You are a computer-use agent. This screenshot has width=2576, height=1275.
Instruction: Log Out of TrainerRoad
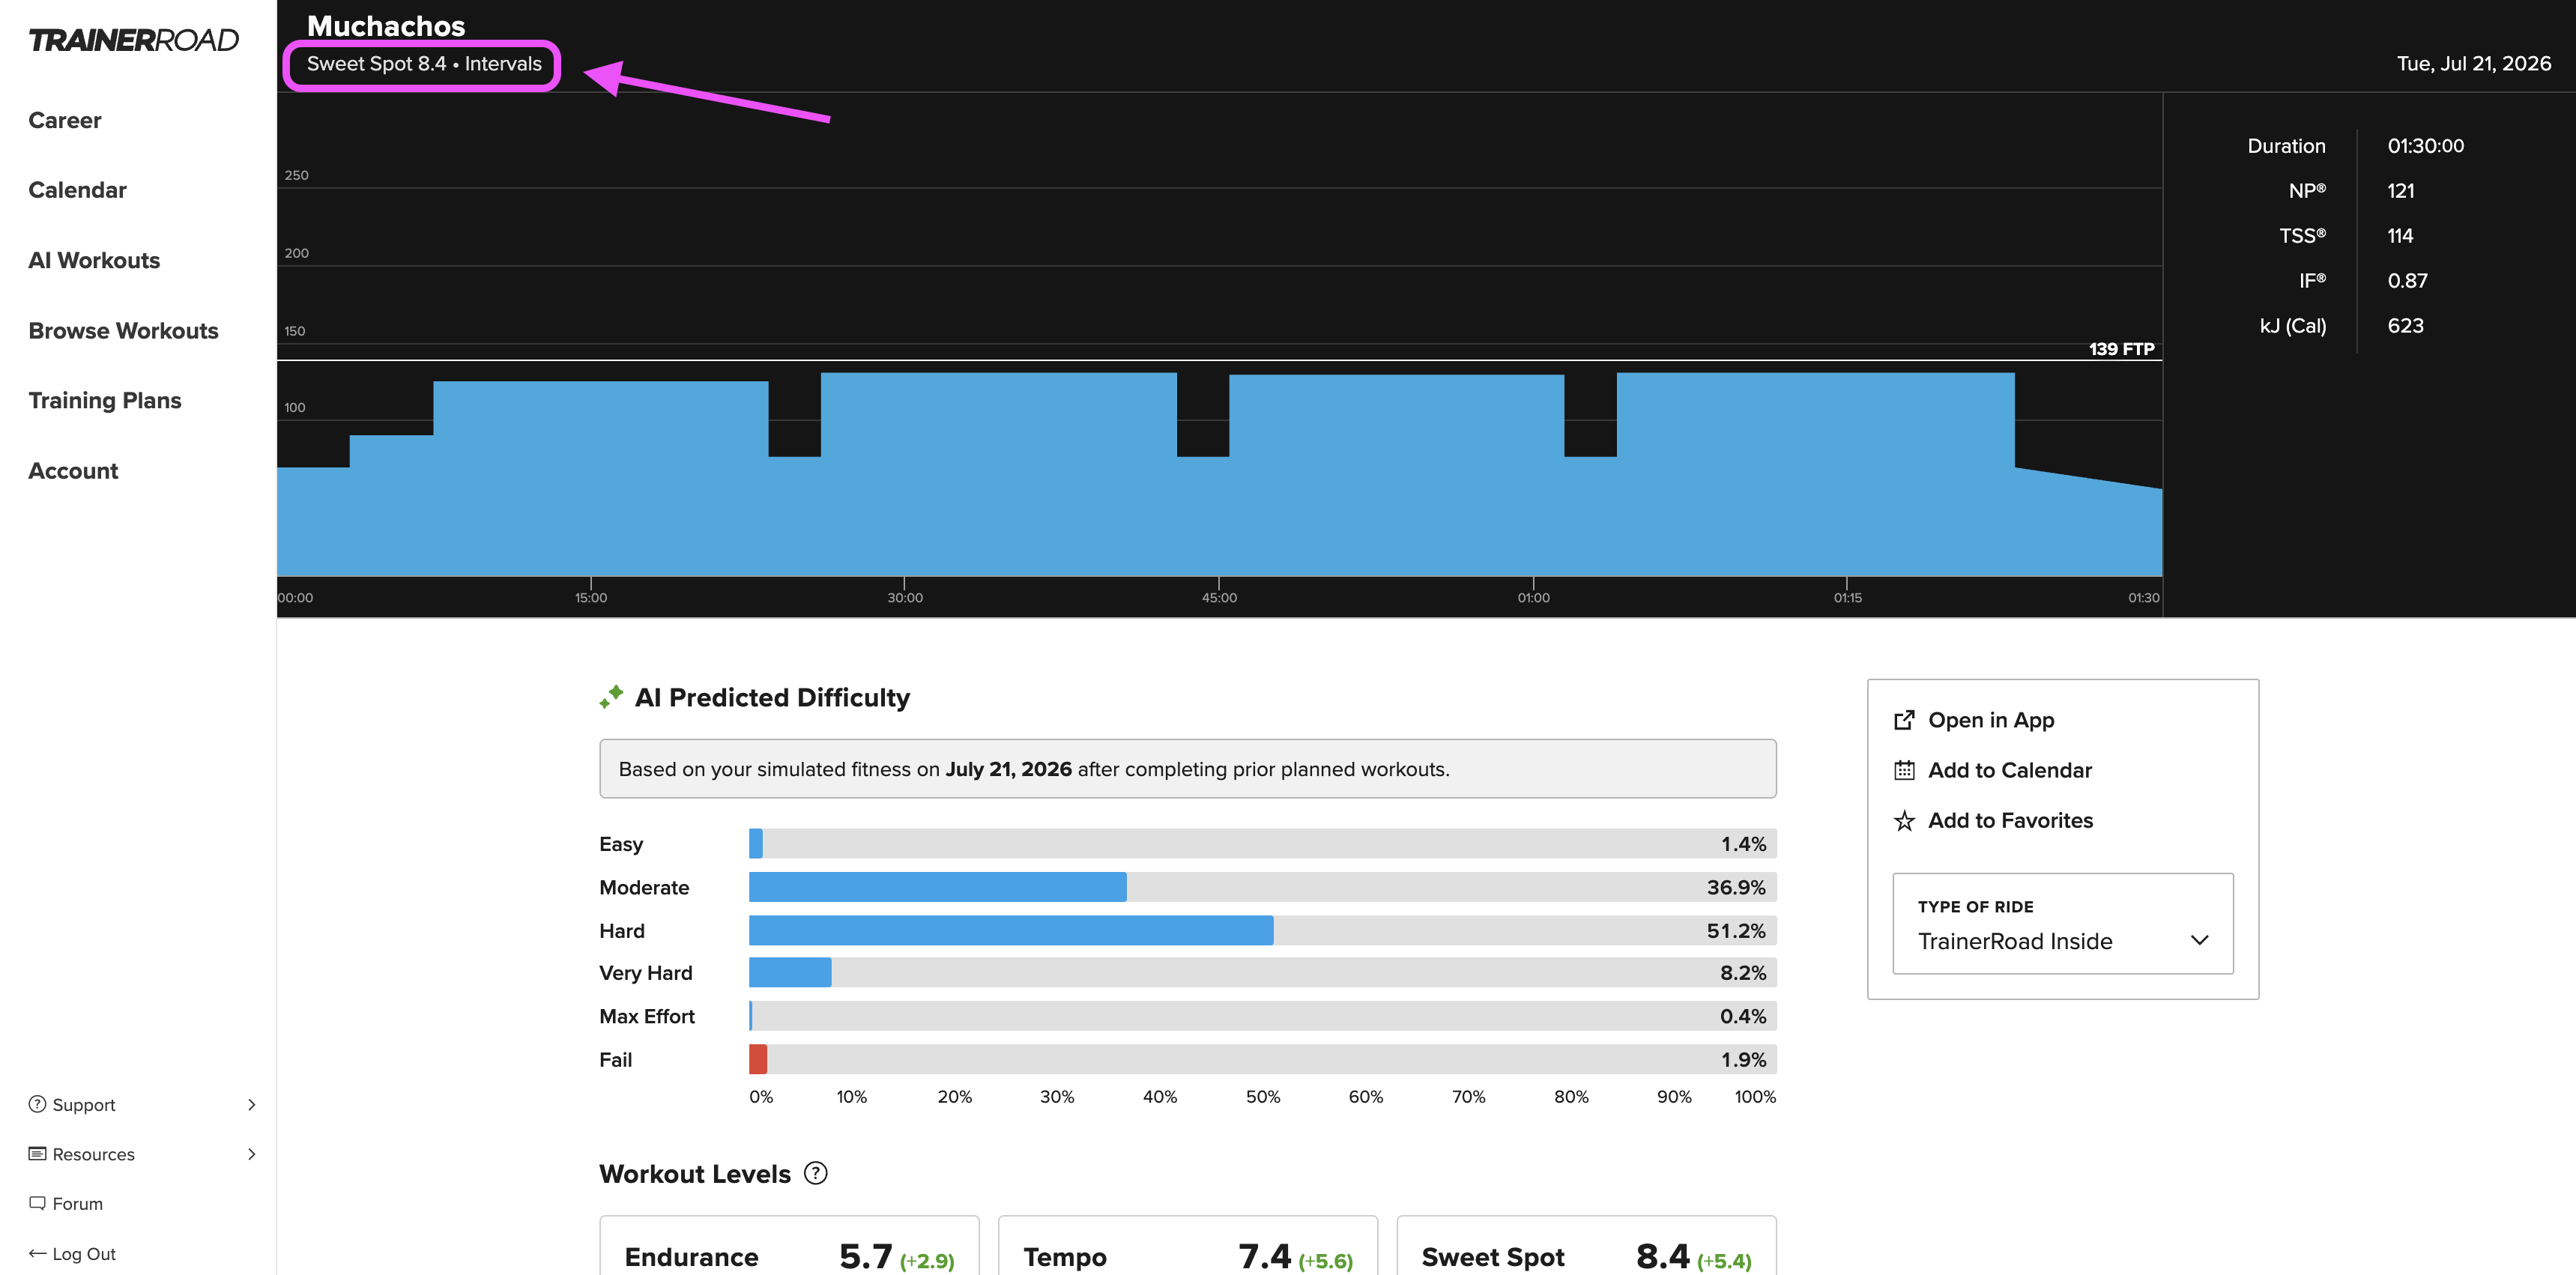click(84, 1254)
